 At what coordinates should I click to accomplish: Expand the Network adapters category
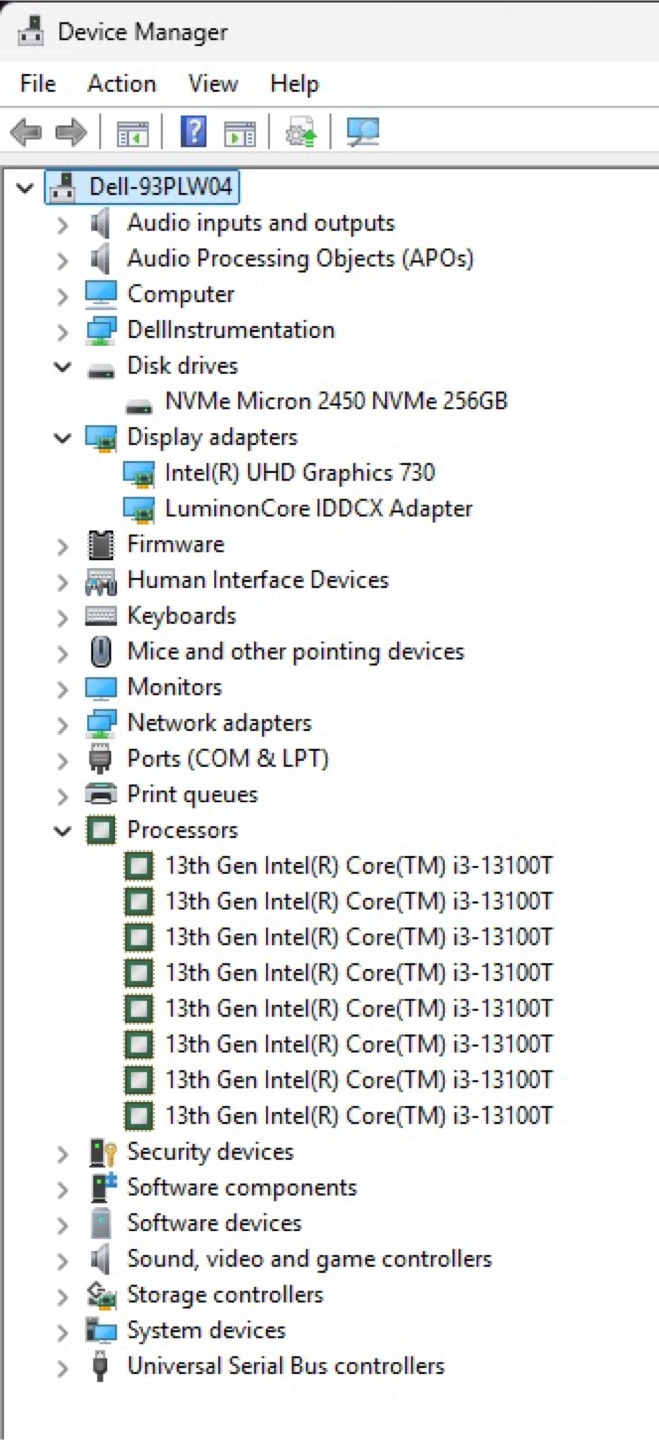(x=63, y=723)
